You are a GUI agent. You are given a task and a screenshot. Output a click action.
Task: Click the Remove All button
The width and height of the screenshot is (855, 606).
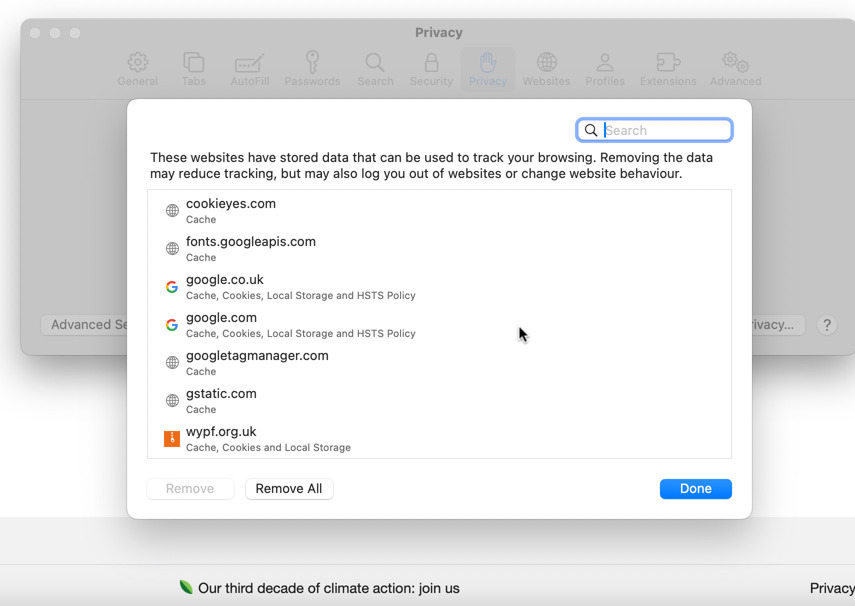click(x=289, y=489)
